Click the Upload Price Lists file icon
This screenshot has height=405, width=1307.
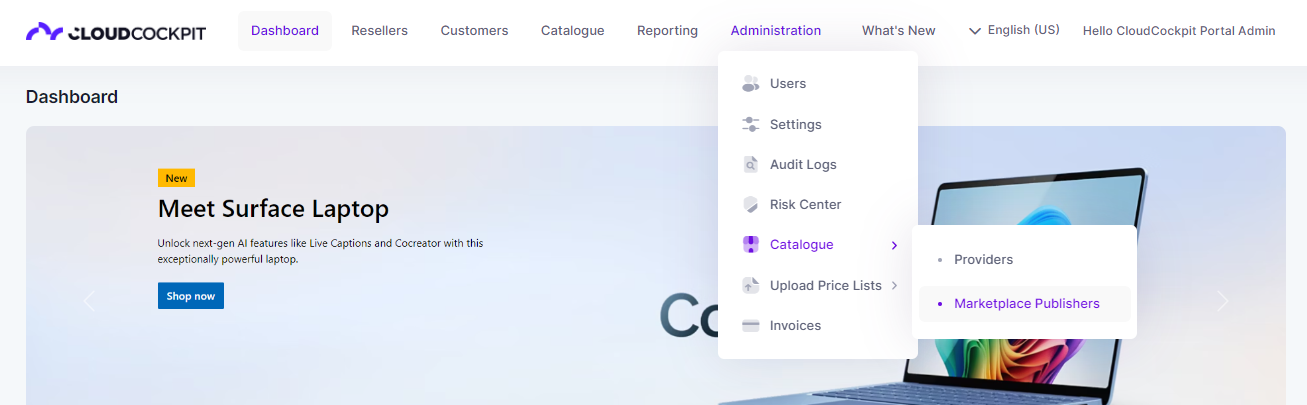(751, 286)
